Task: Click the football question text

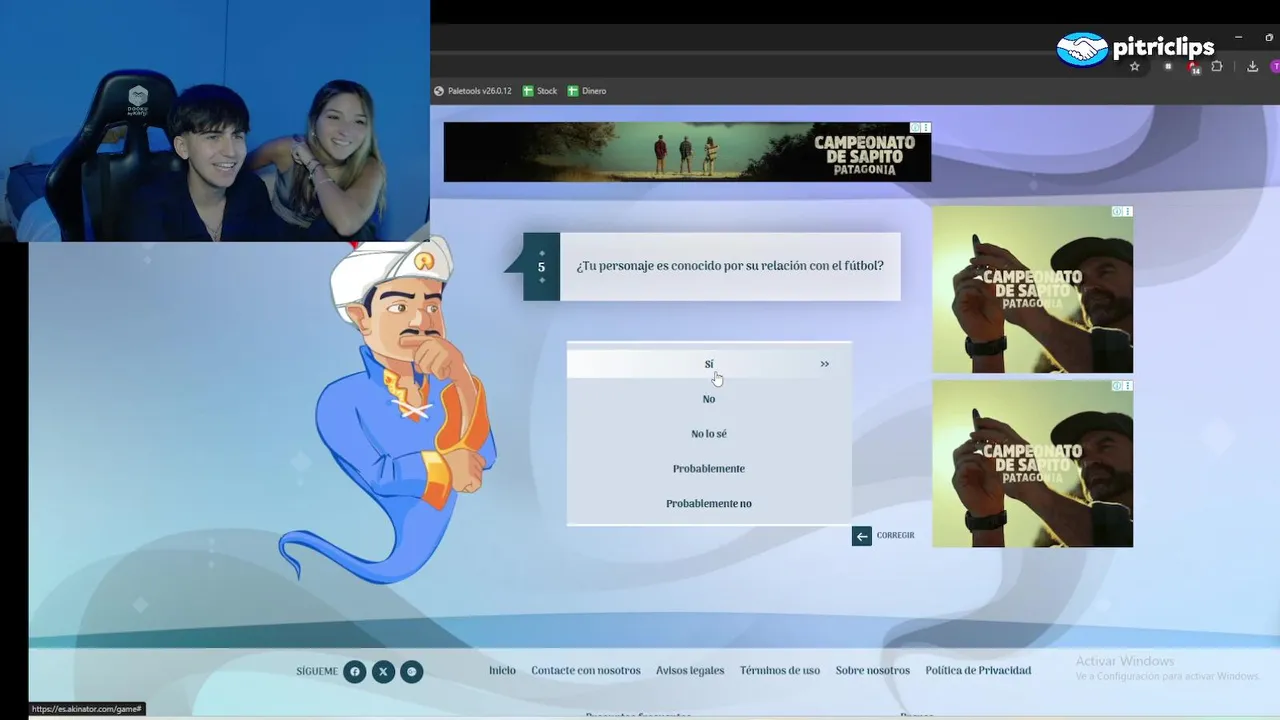Action: tap(730, 266)
